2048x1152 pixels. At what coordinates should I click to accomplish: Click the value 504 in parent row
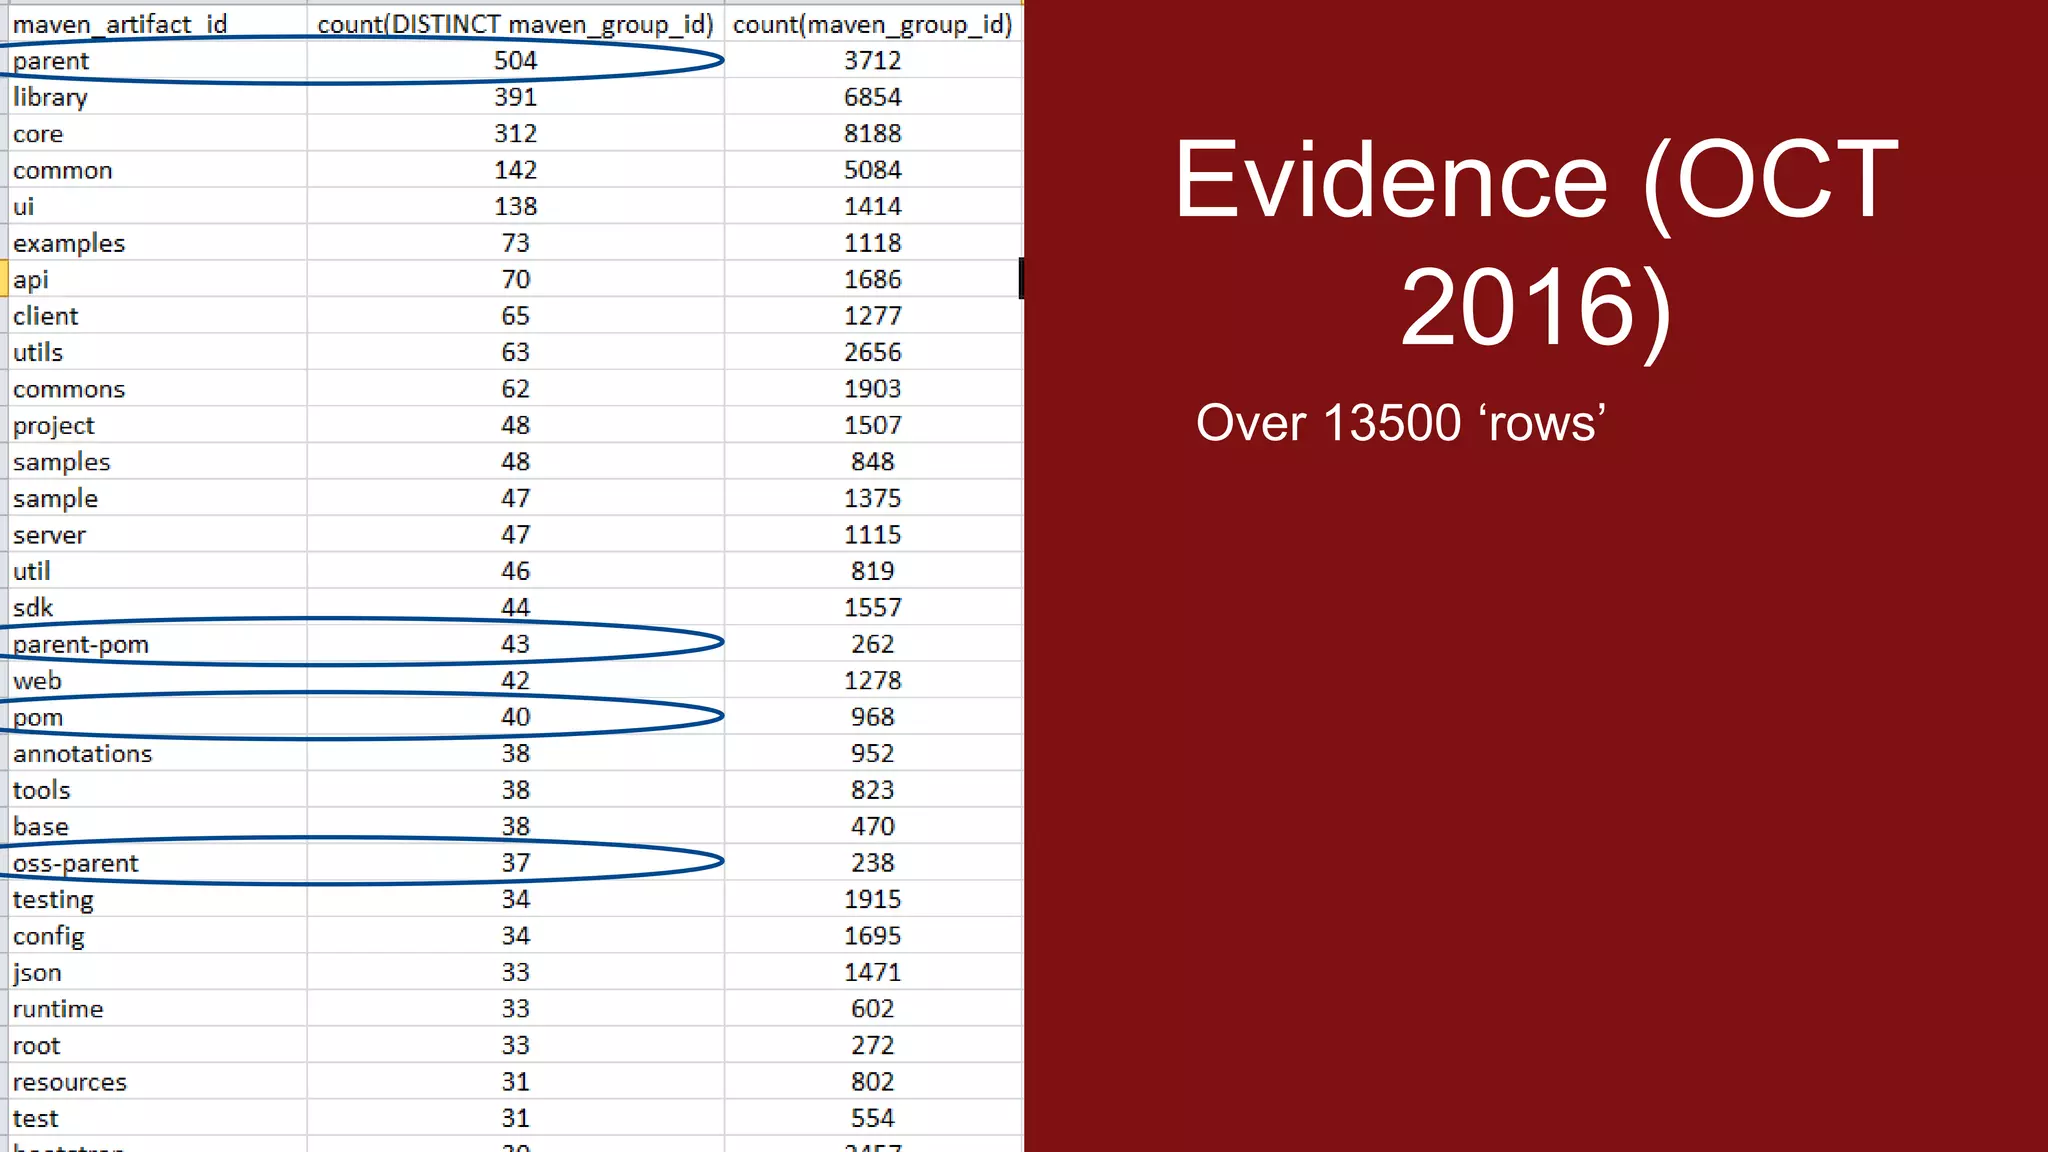515,60
